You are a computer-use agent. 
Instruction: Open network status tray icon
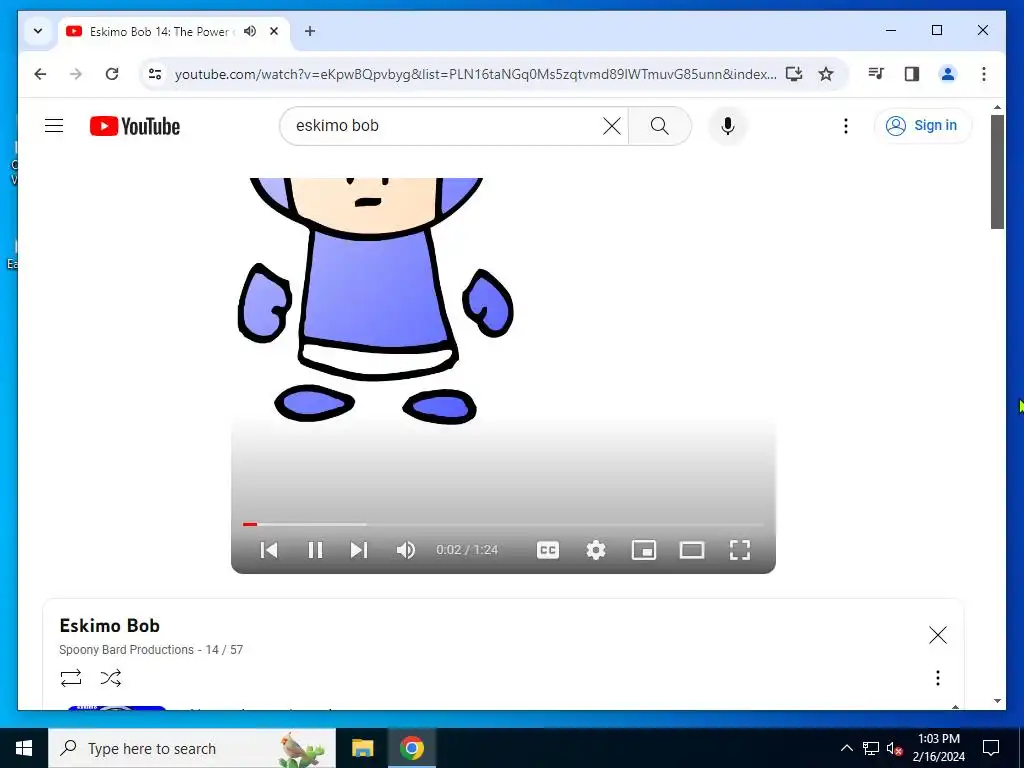[871, 748]
